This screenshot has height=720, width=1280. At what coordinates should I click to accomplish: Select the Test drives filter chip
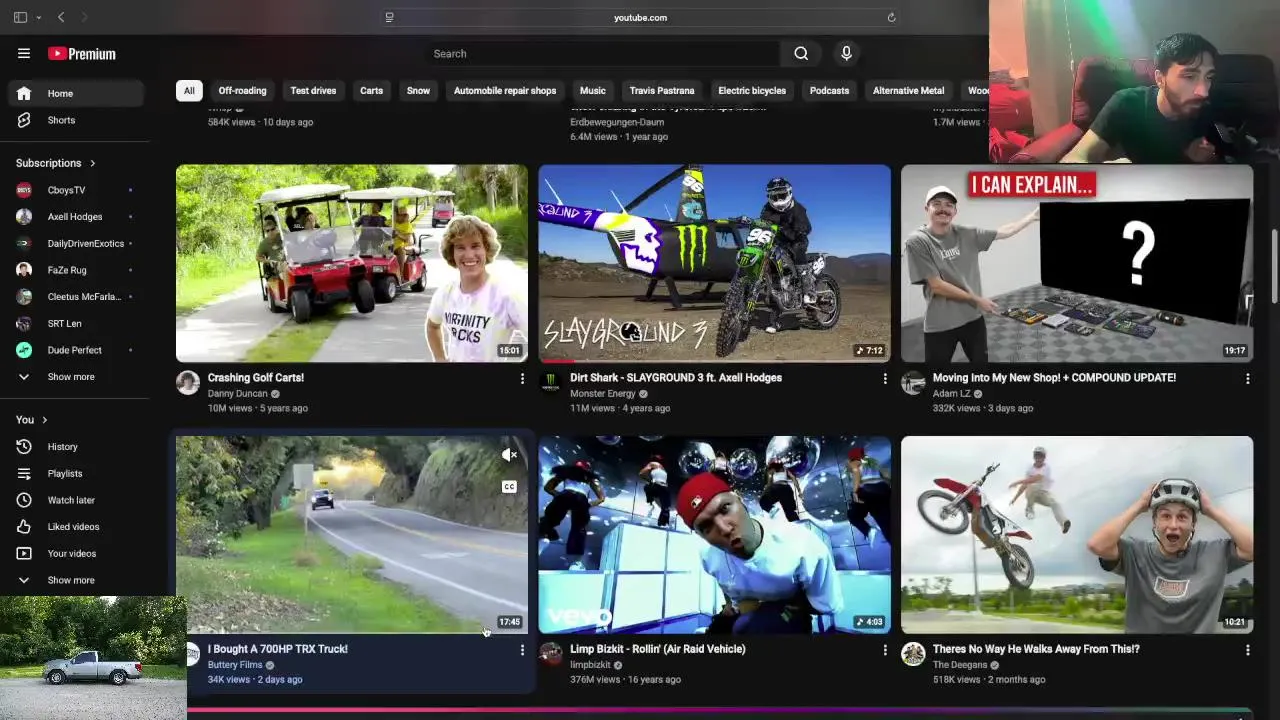[313, 91]
